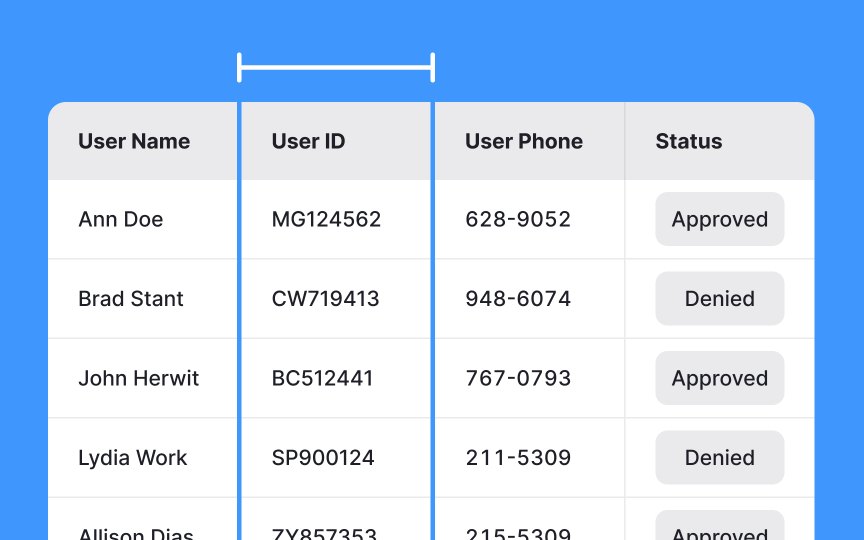This screenshot has width=864, height=540.
Task: Click the Status column header
Action: [x=688, y=142]
